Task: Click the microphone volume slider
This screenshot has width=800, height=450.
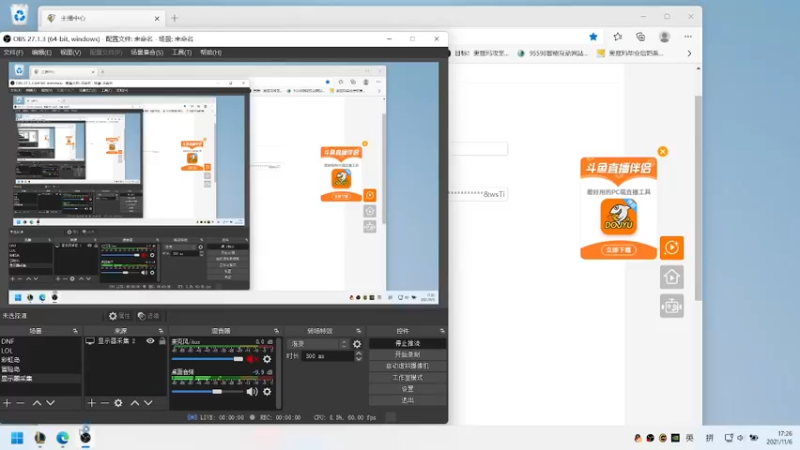Action: pyautogui.click(x=207, y=359)
